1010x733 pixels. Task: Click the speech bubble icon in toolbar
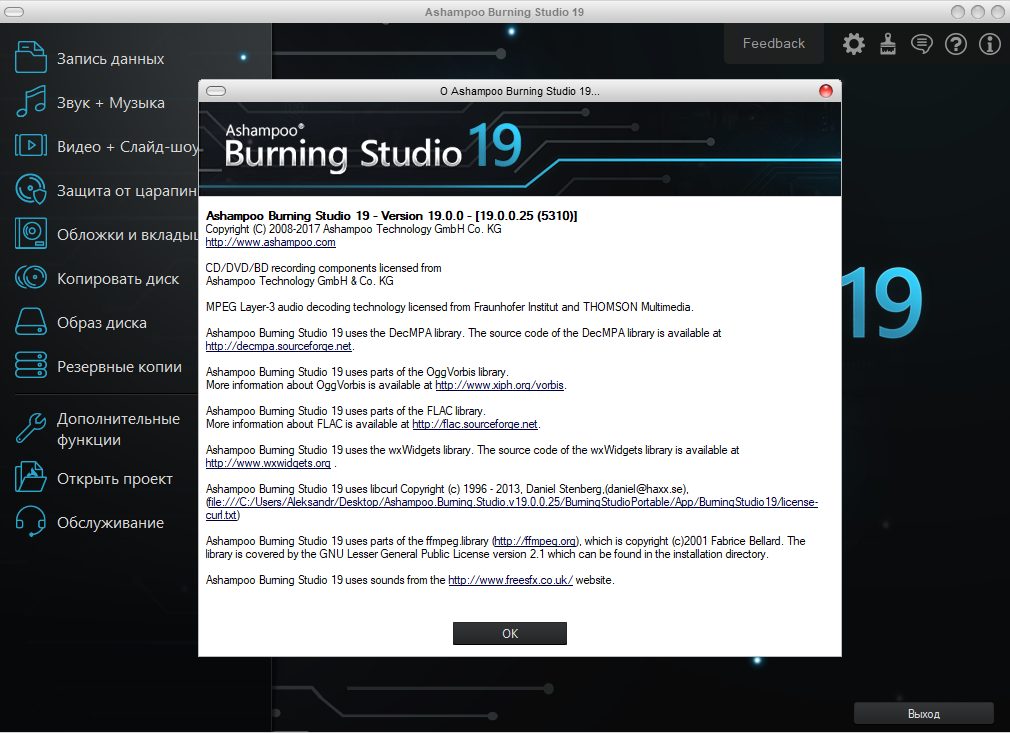pyautogui.click(x=922, y=44)
